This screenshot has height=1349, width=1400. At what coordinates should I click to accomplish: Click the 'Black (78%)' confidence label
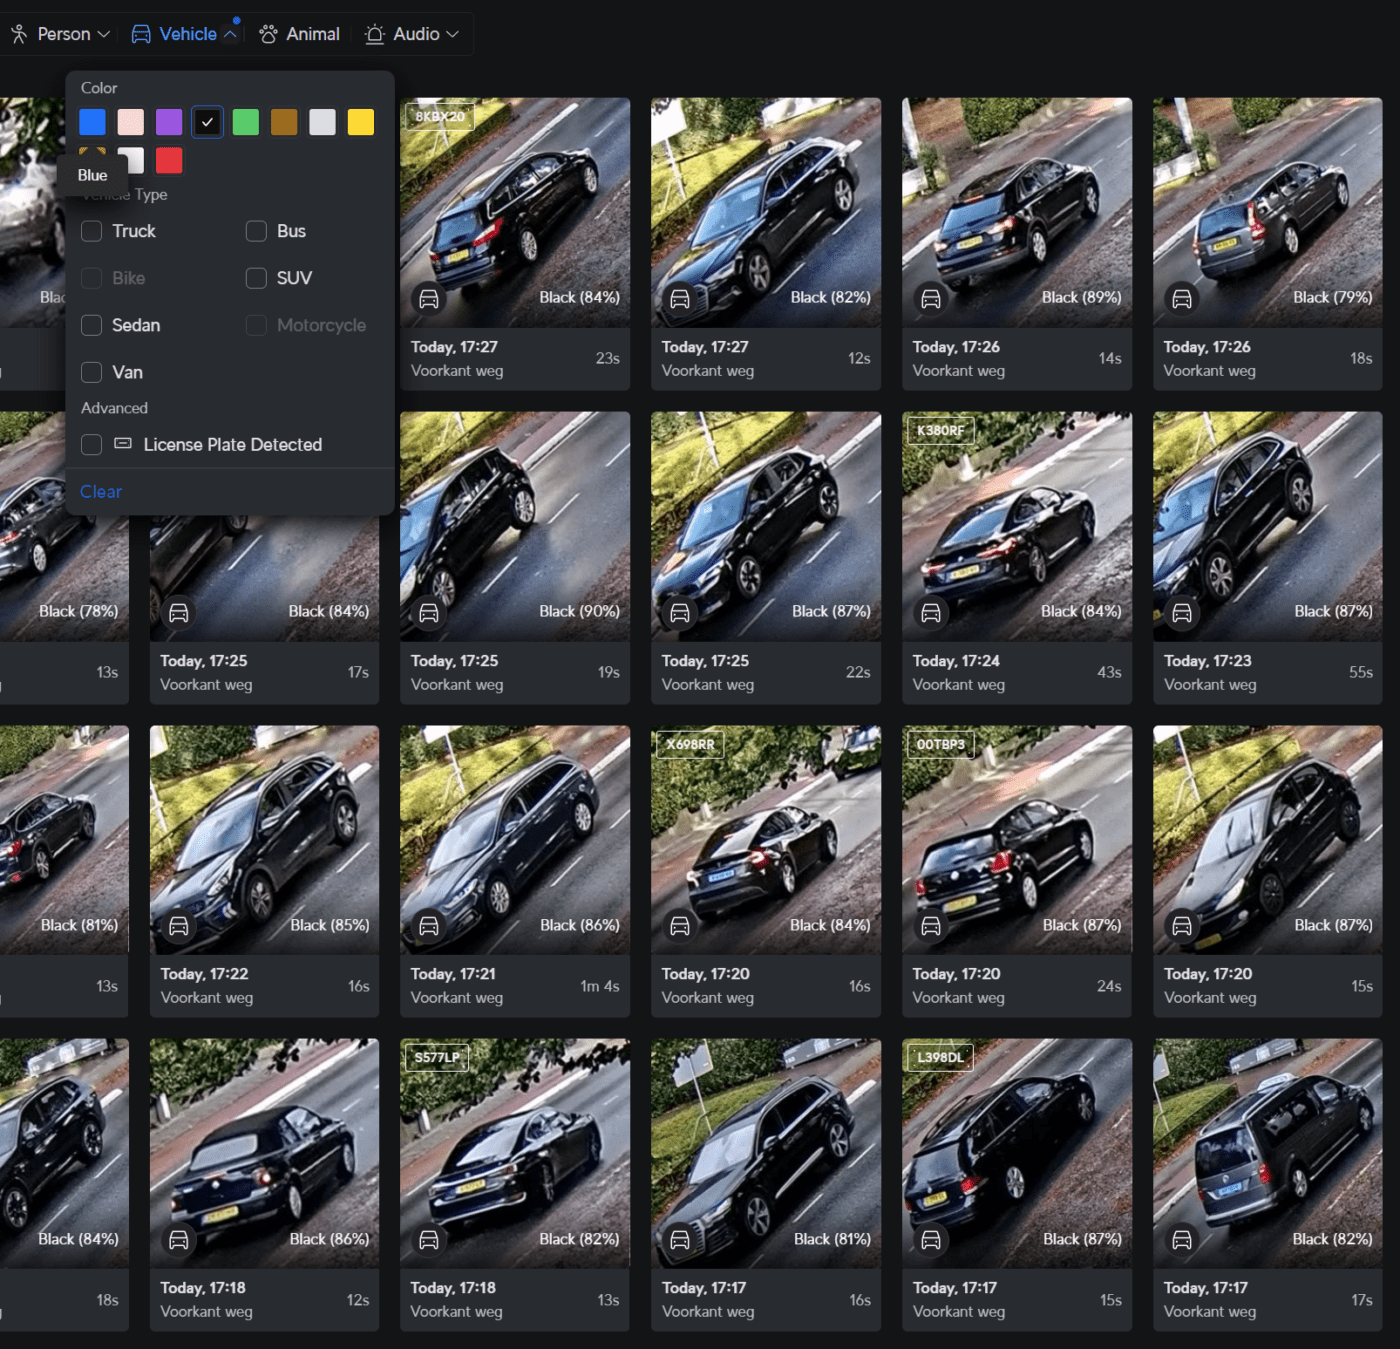click(x=78, y=611)
